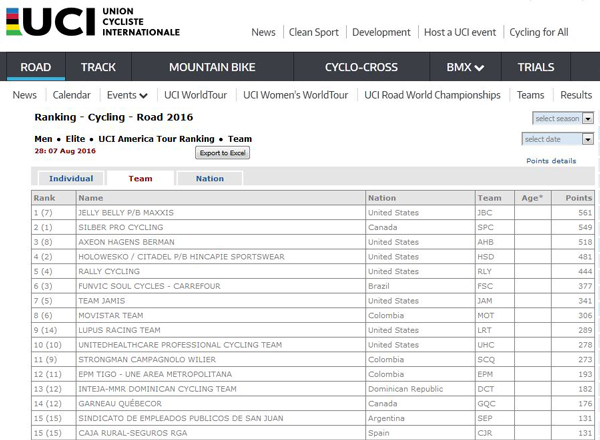This screenshot has height=440, width=600.
Task: Open UCI Women's WorldTour page
Action: pos(295,95)
